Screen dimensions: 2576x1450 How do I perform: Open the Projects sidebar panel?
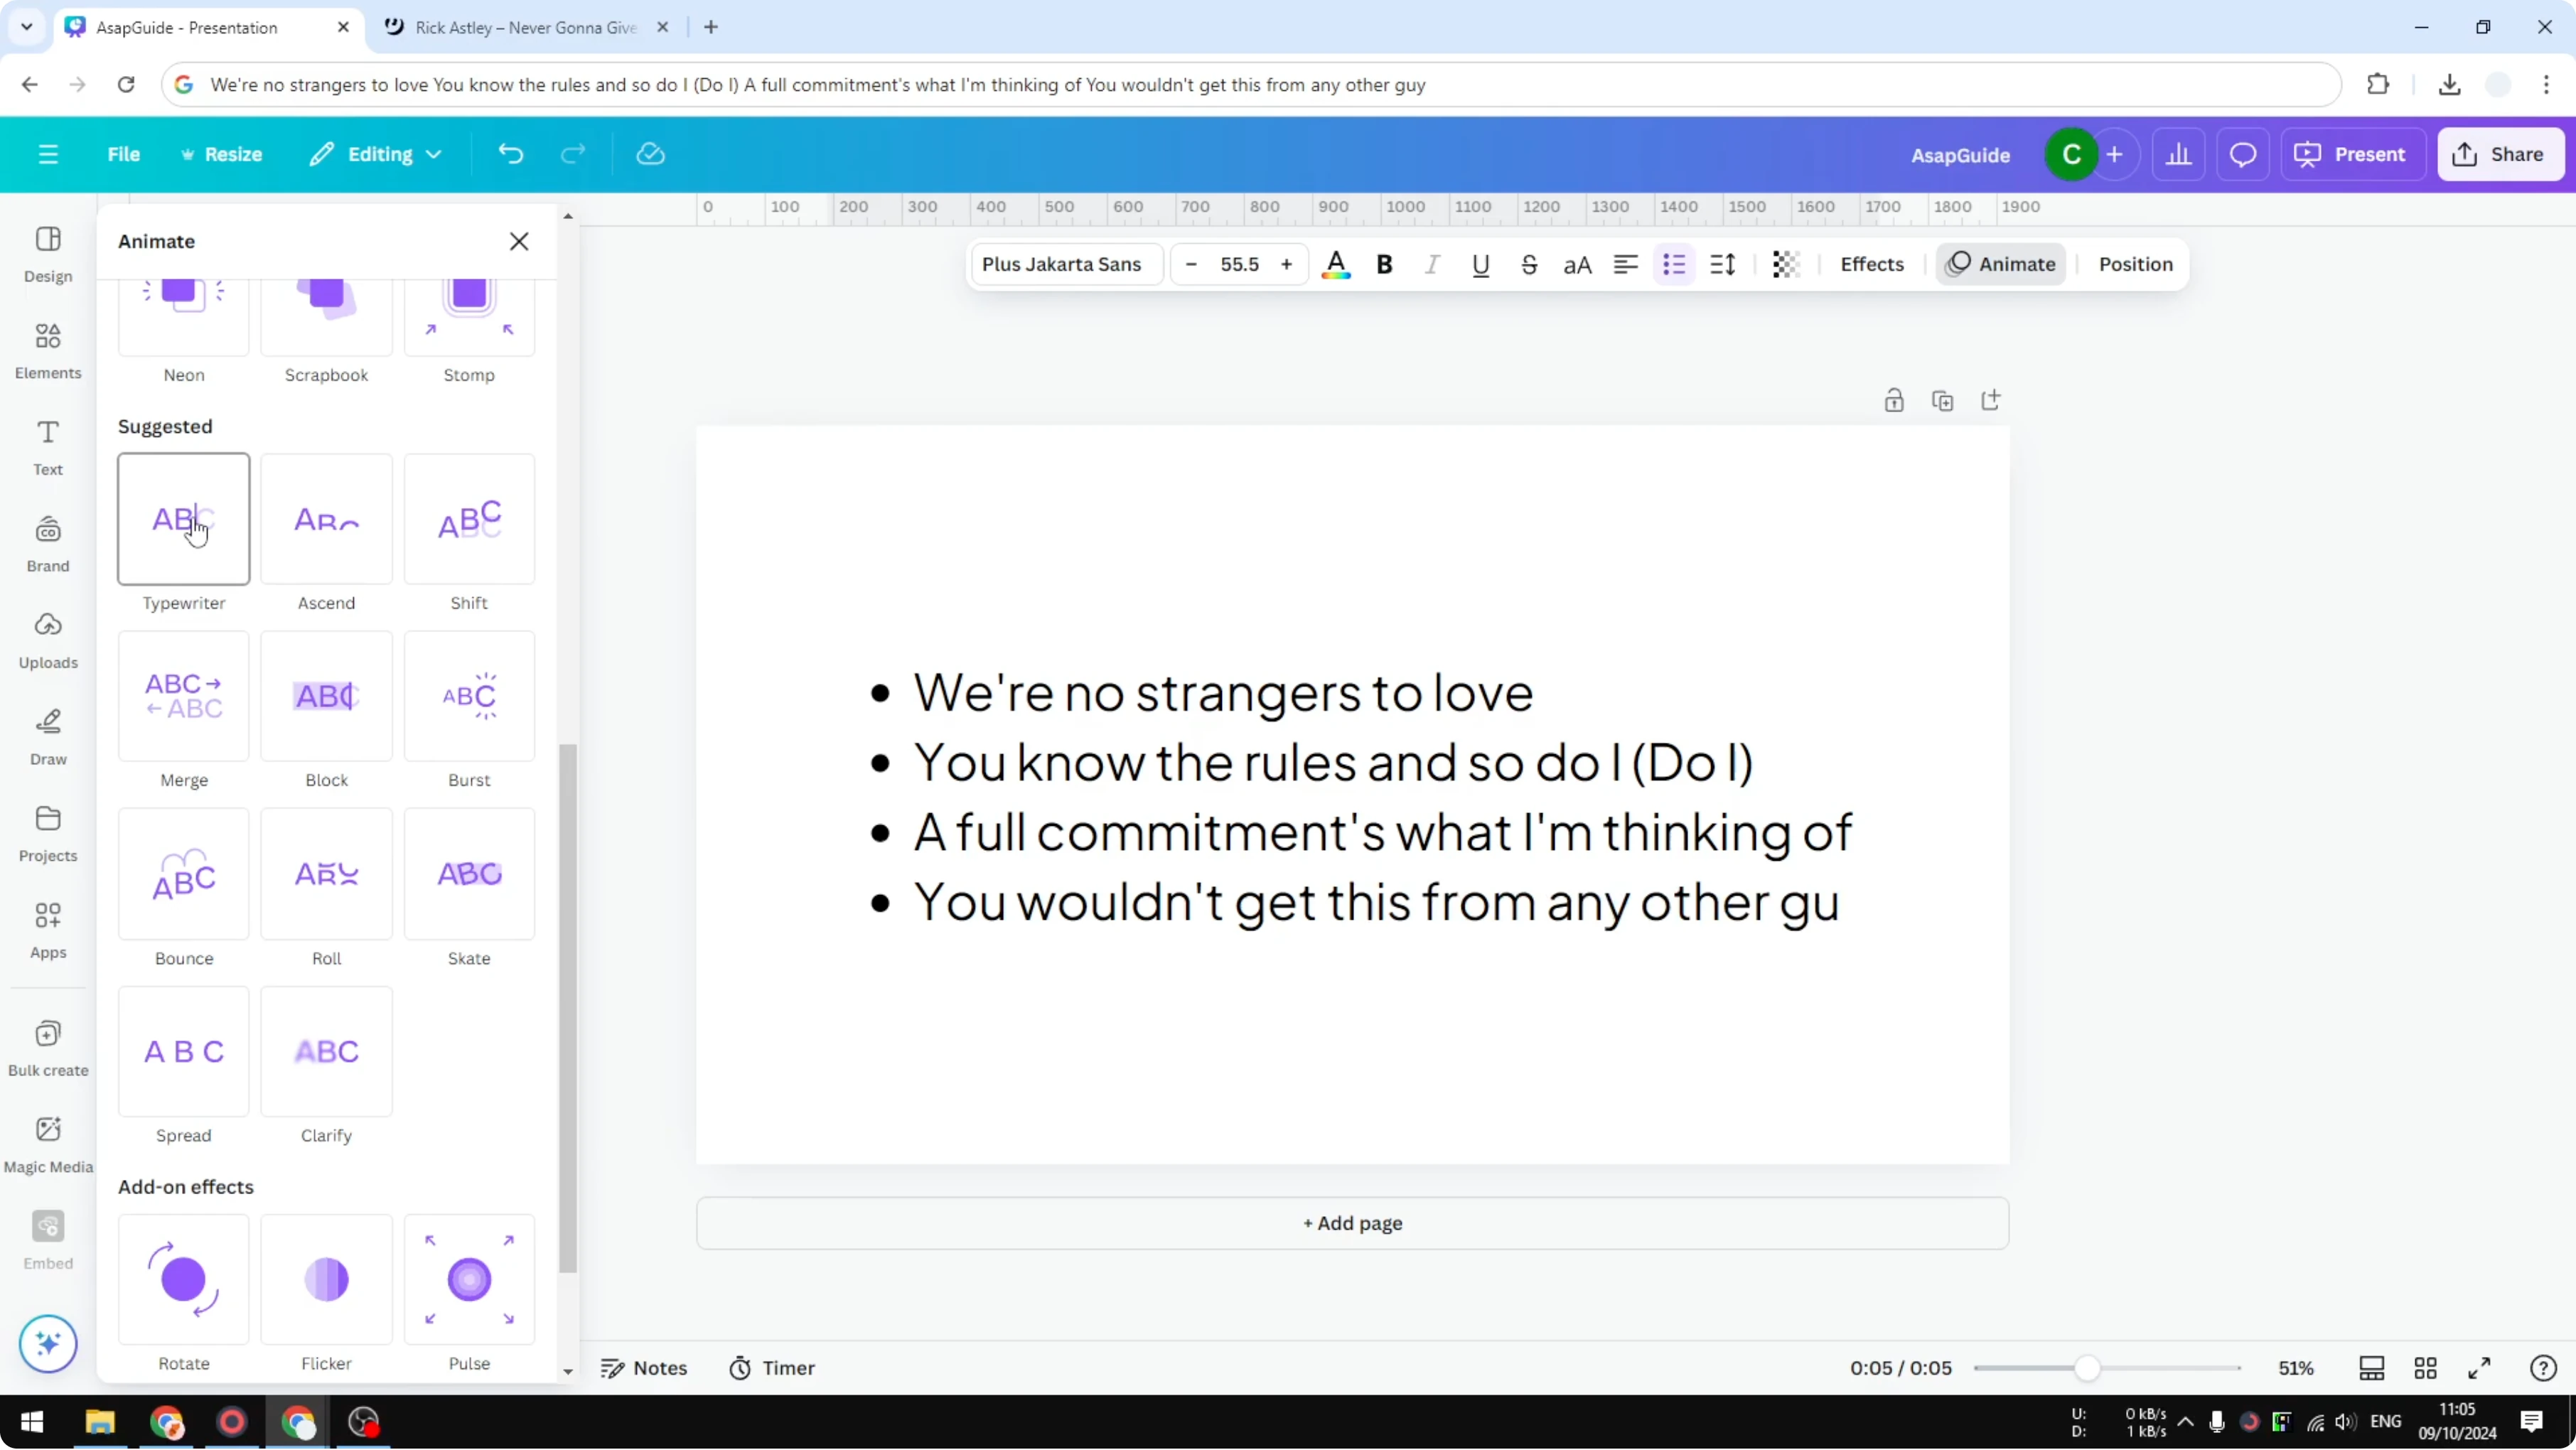[x=48, y=834]
